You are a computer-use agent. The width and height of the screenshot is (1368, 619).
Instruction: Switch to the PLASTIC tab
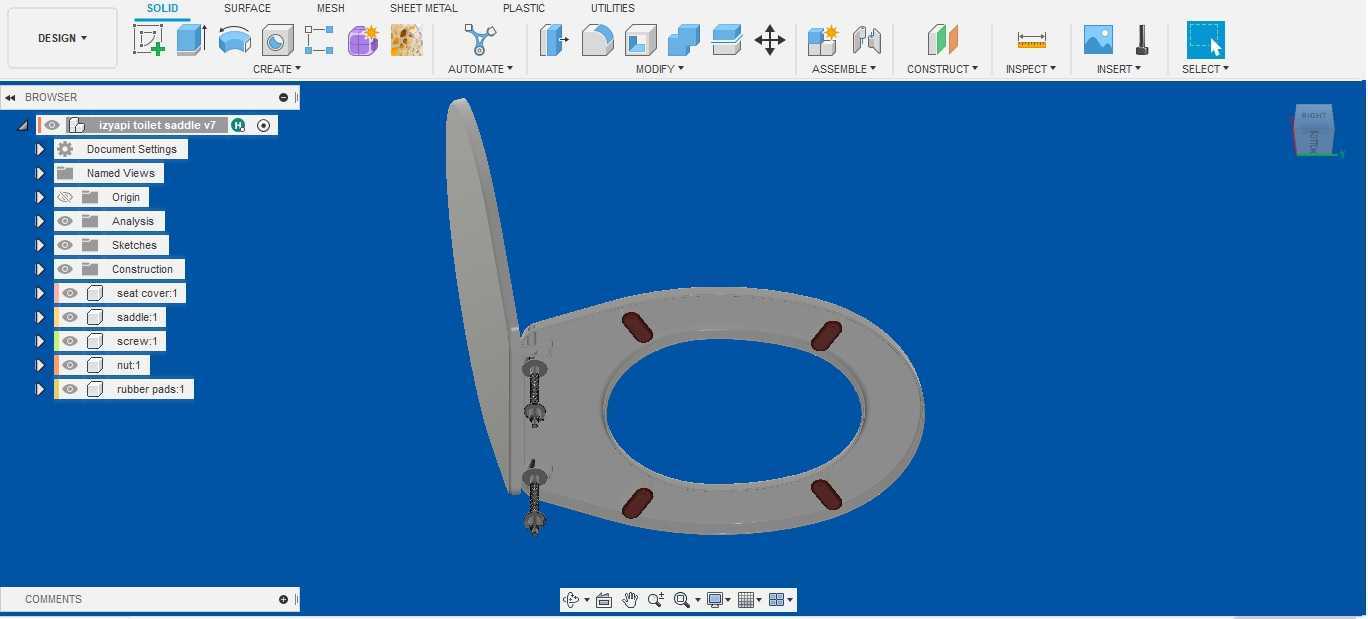click(524, 8)
